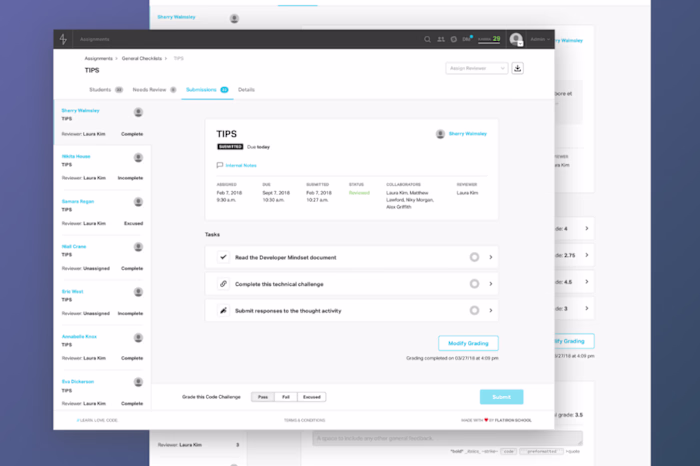Click Sherry Walmsley avatar in background window list
The height and width of the screenshot is (466, 700).
coord(234,18)
